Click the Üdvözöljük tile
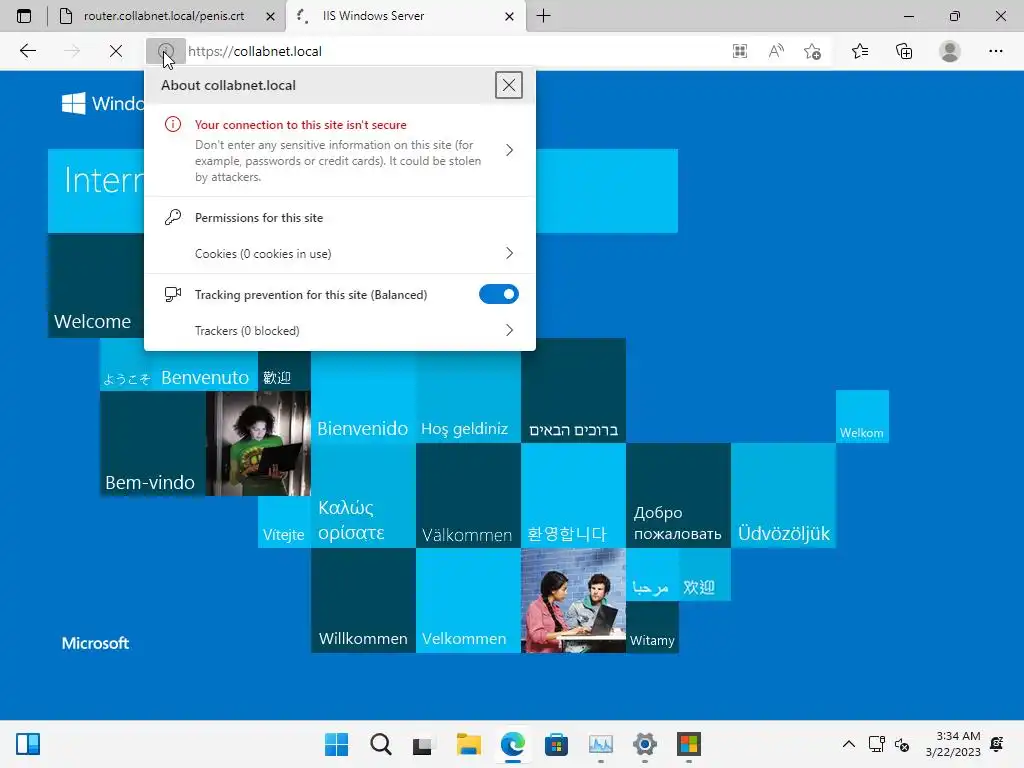 click(783, 496)
